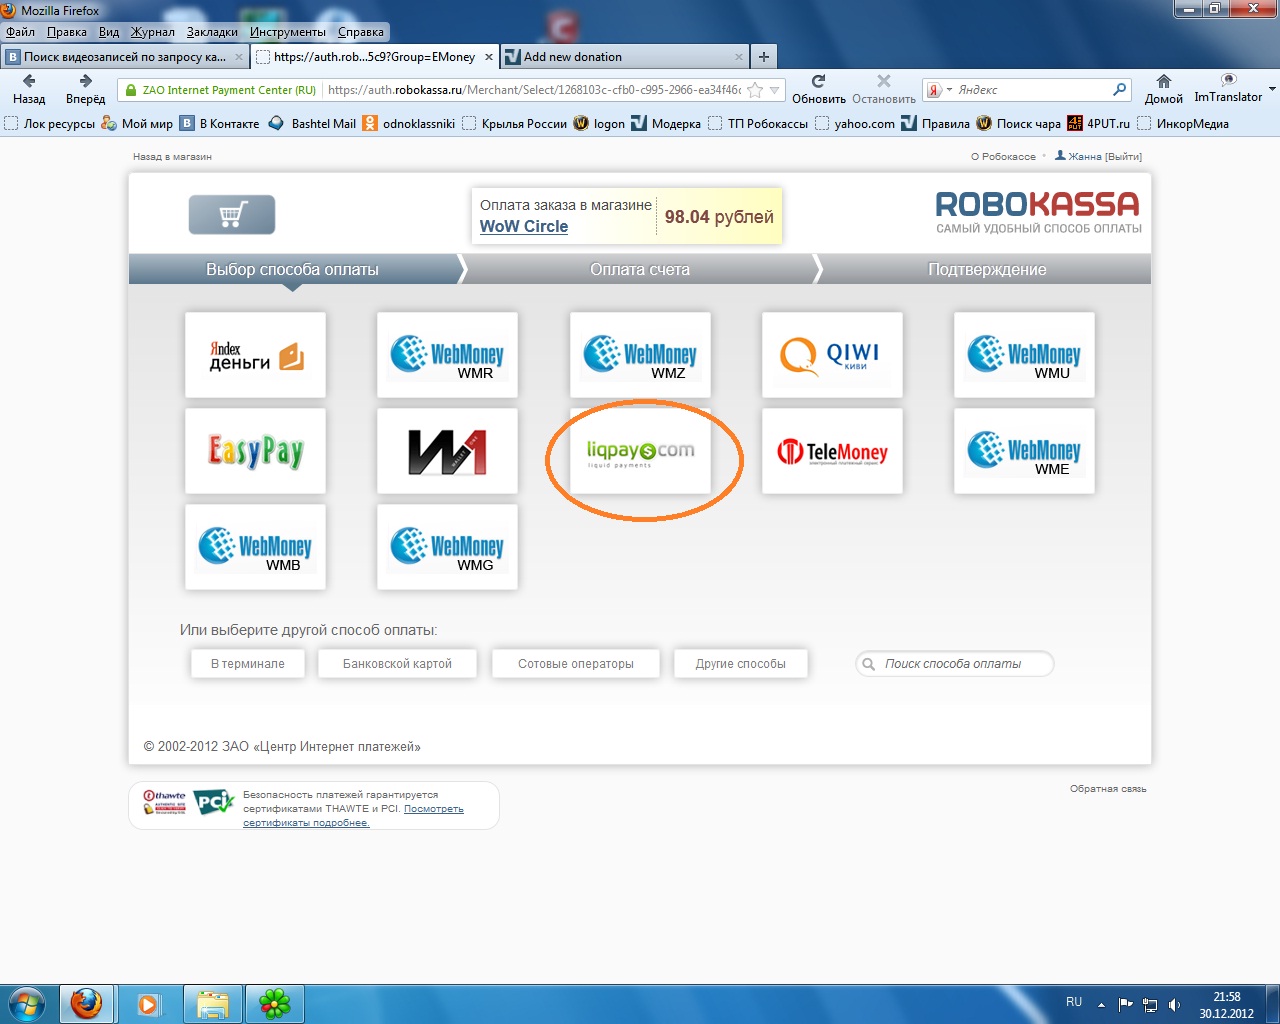Open a new tab with plus button
This screenshot has height=1024, width=1280.
pos(764,57)
